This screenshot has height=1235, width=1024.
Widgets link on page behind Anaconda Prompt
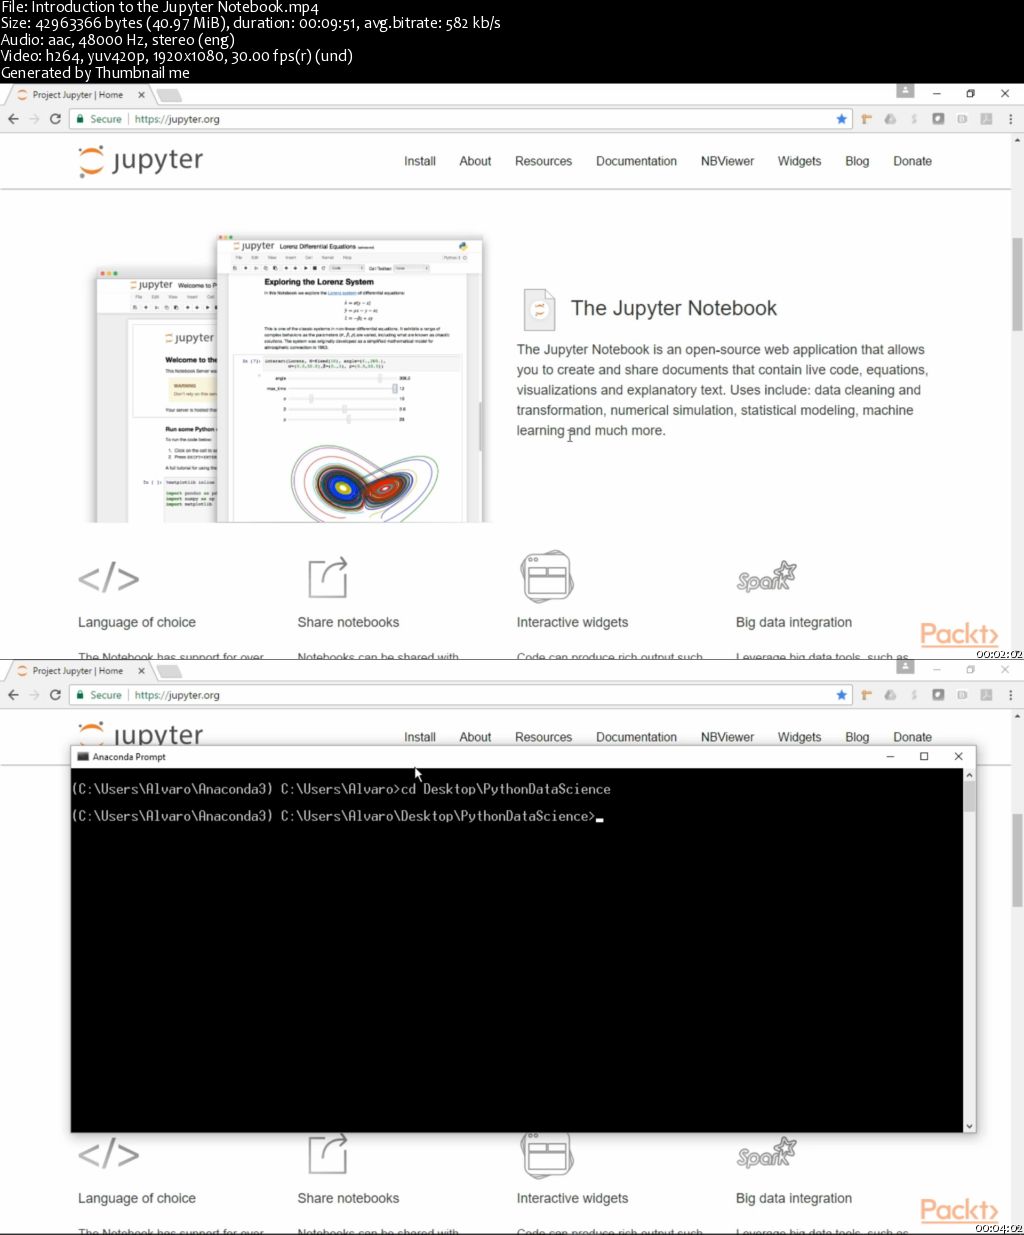799,737
